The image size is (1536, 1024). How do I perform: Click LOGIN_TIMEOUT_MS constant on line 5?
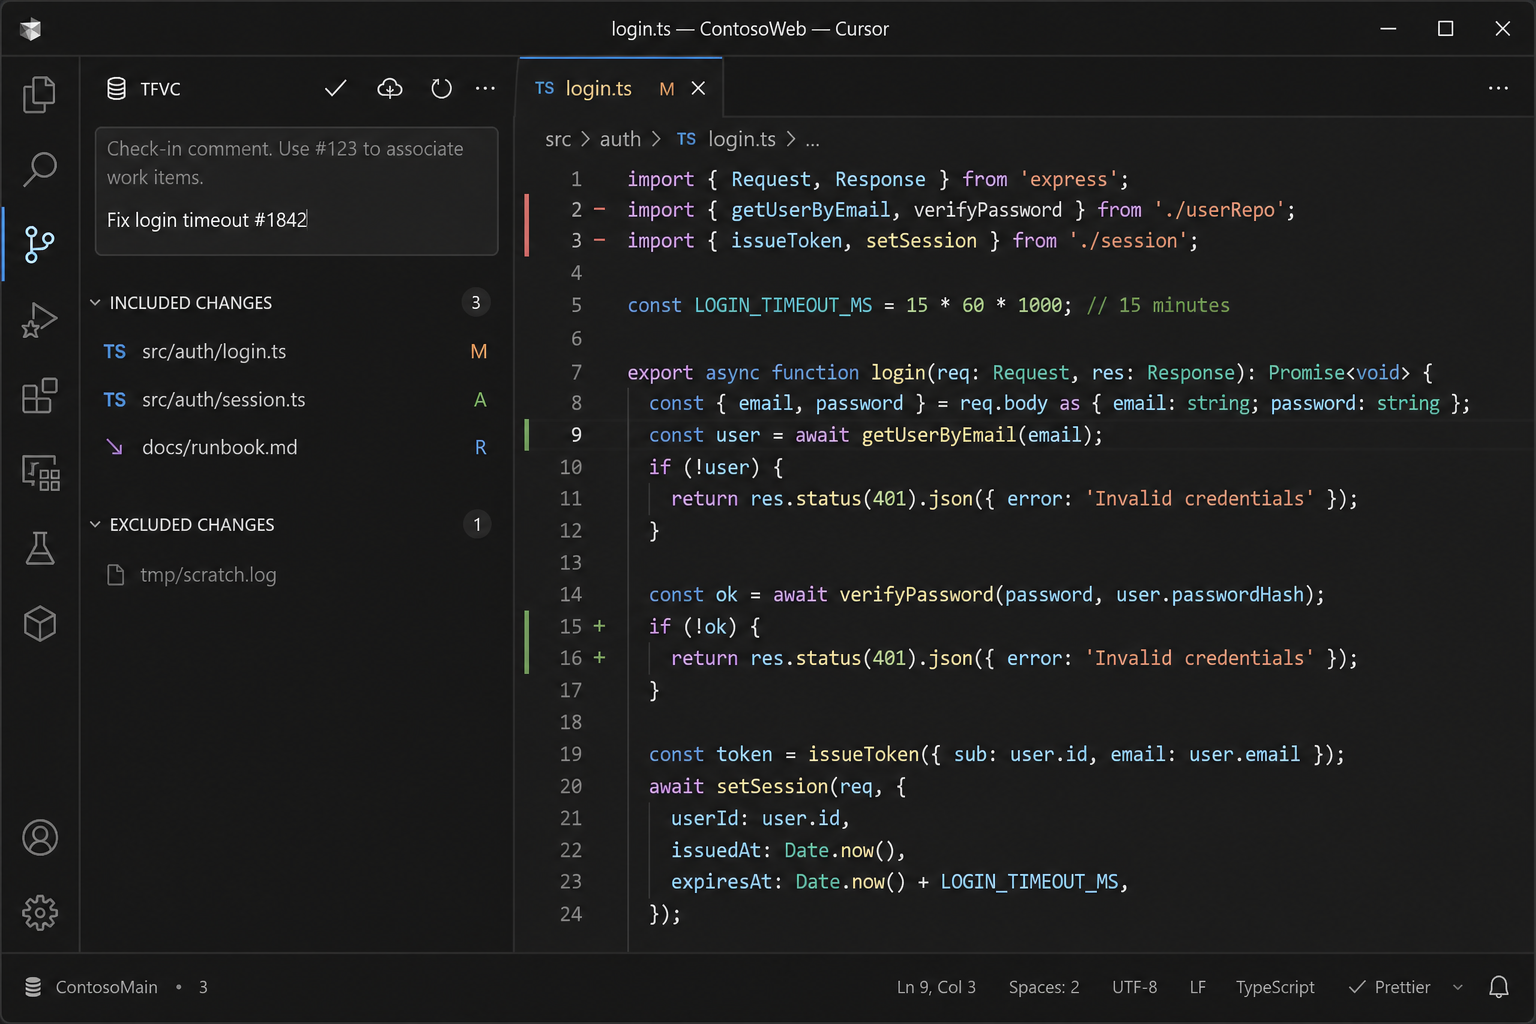click(x=783, y=305)
